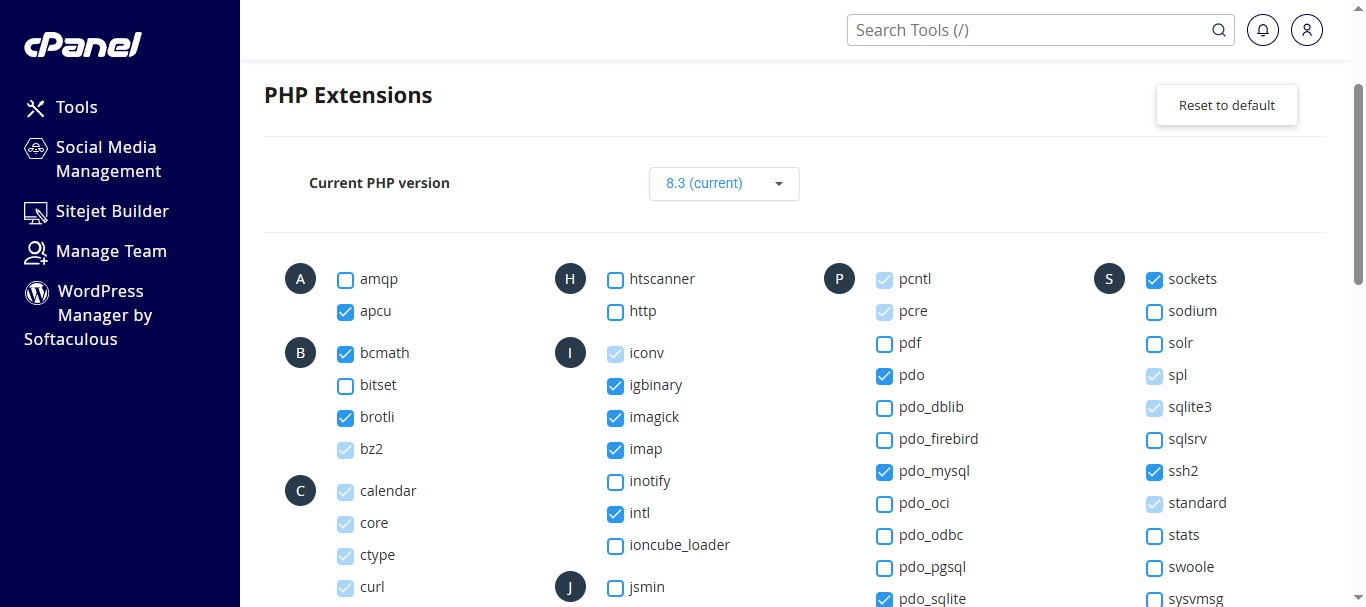The image size is (1366, 607).
Task: Click the letter H section badge
Action: pyautogui.click(x=570, y=279)
